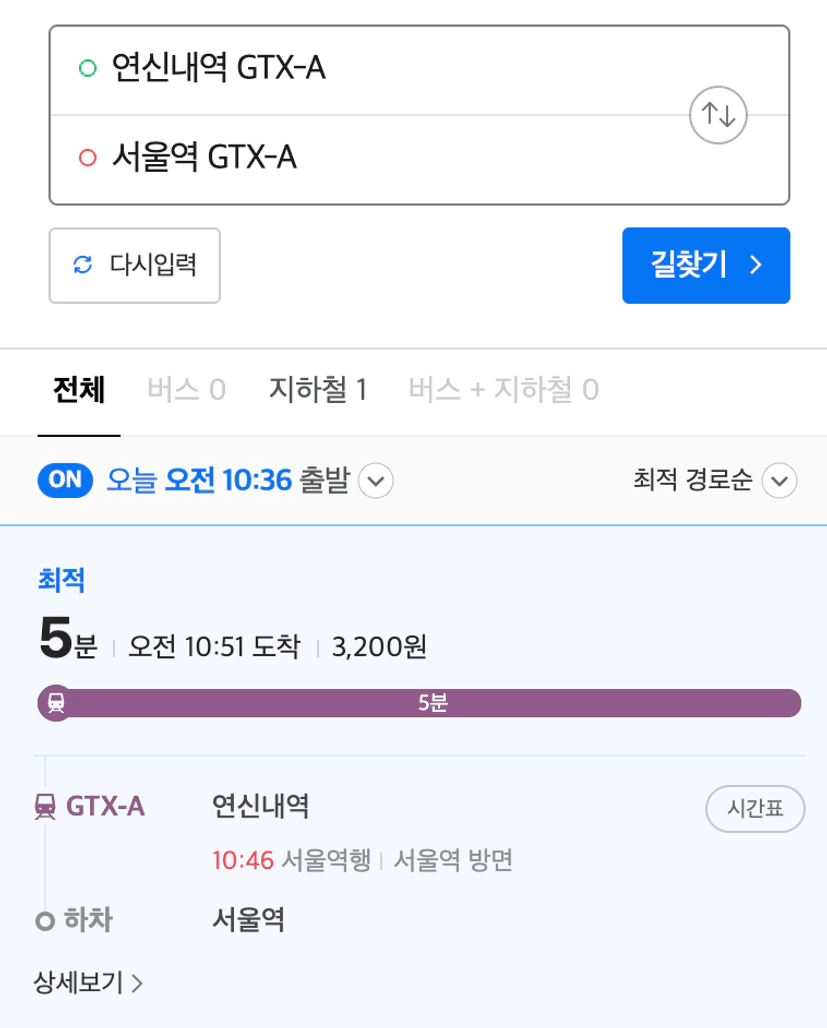Image resolution: width=827 pixels, height=1028 pixels.
Task: Click the 하차 alighting circle marker
Action: click(x=44, y=921)
